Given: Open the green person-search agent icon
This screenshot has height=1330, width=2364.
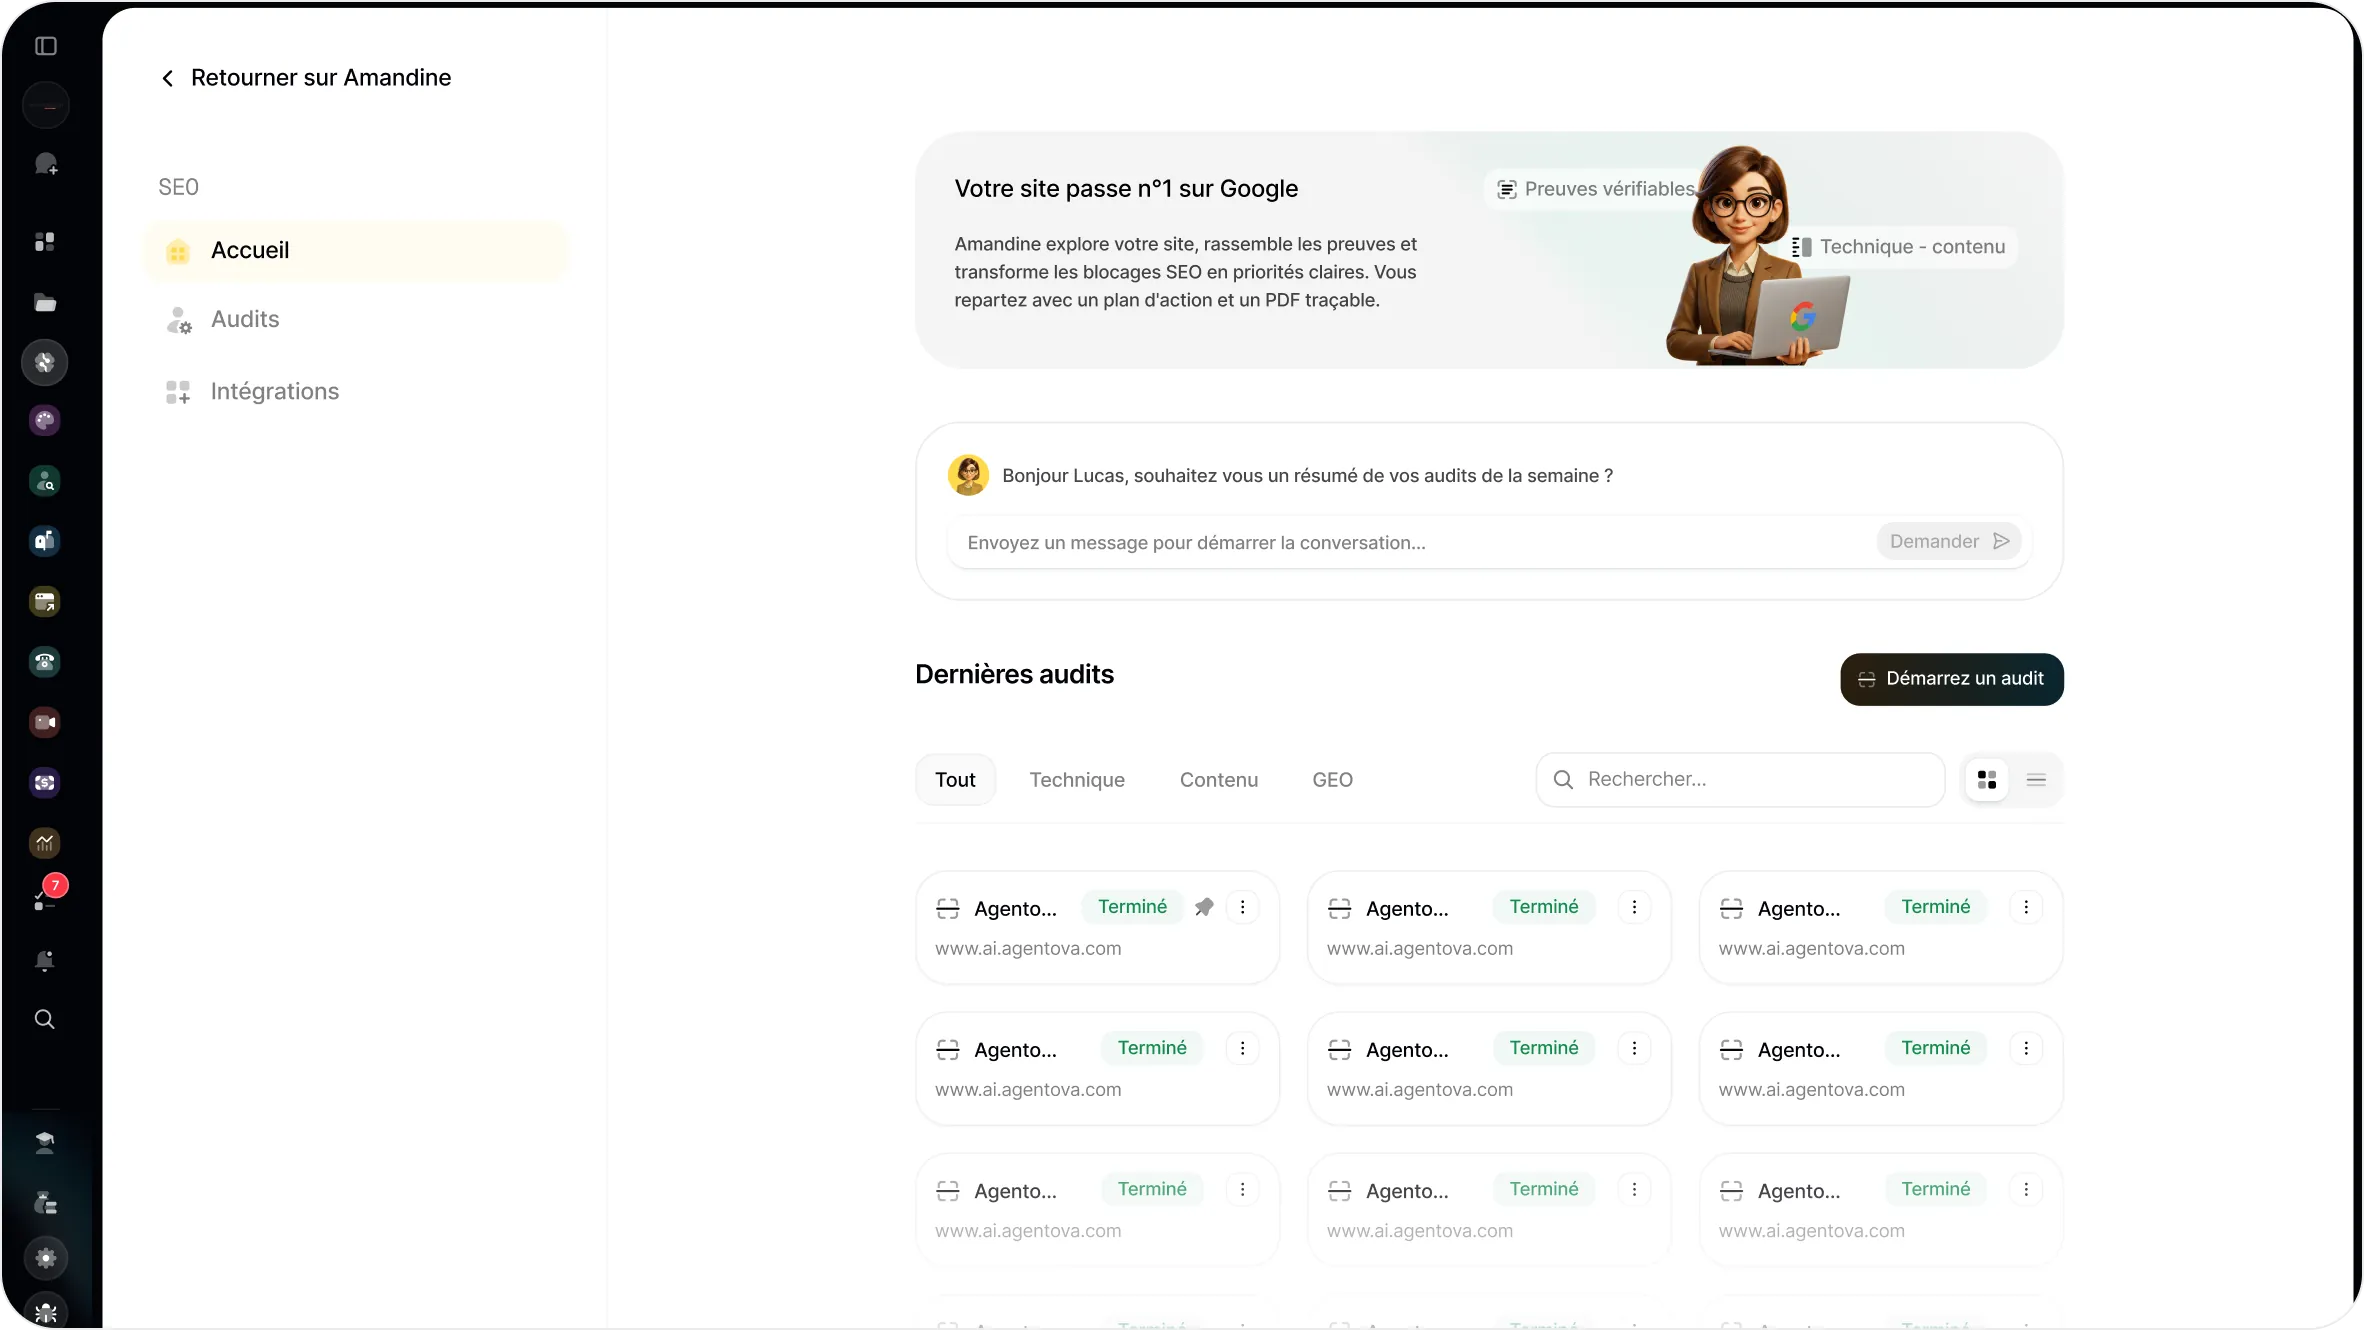Looking at the screenshot, I should tap(45, 481).
